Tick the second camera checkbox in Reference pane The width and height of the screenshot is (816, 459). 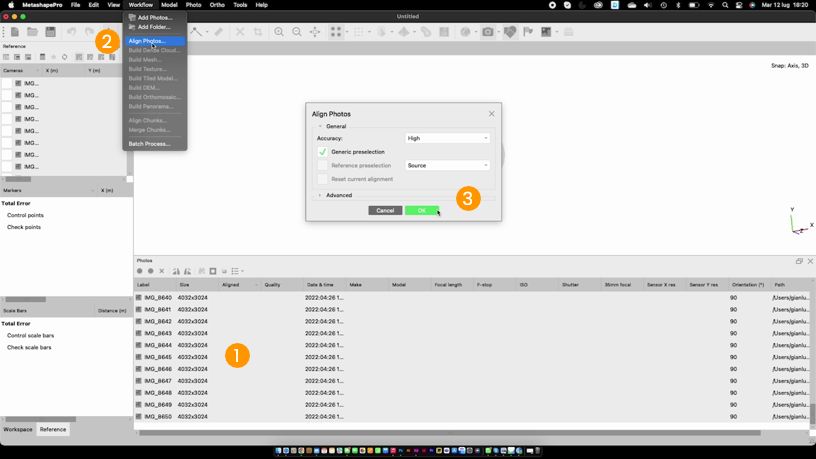6,95
